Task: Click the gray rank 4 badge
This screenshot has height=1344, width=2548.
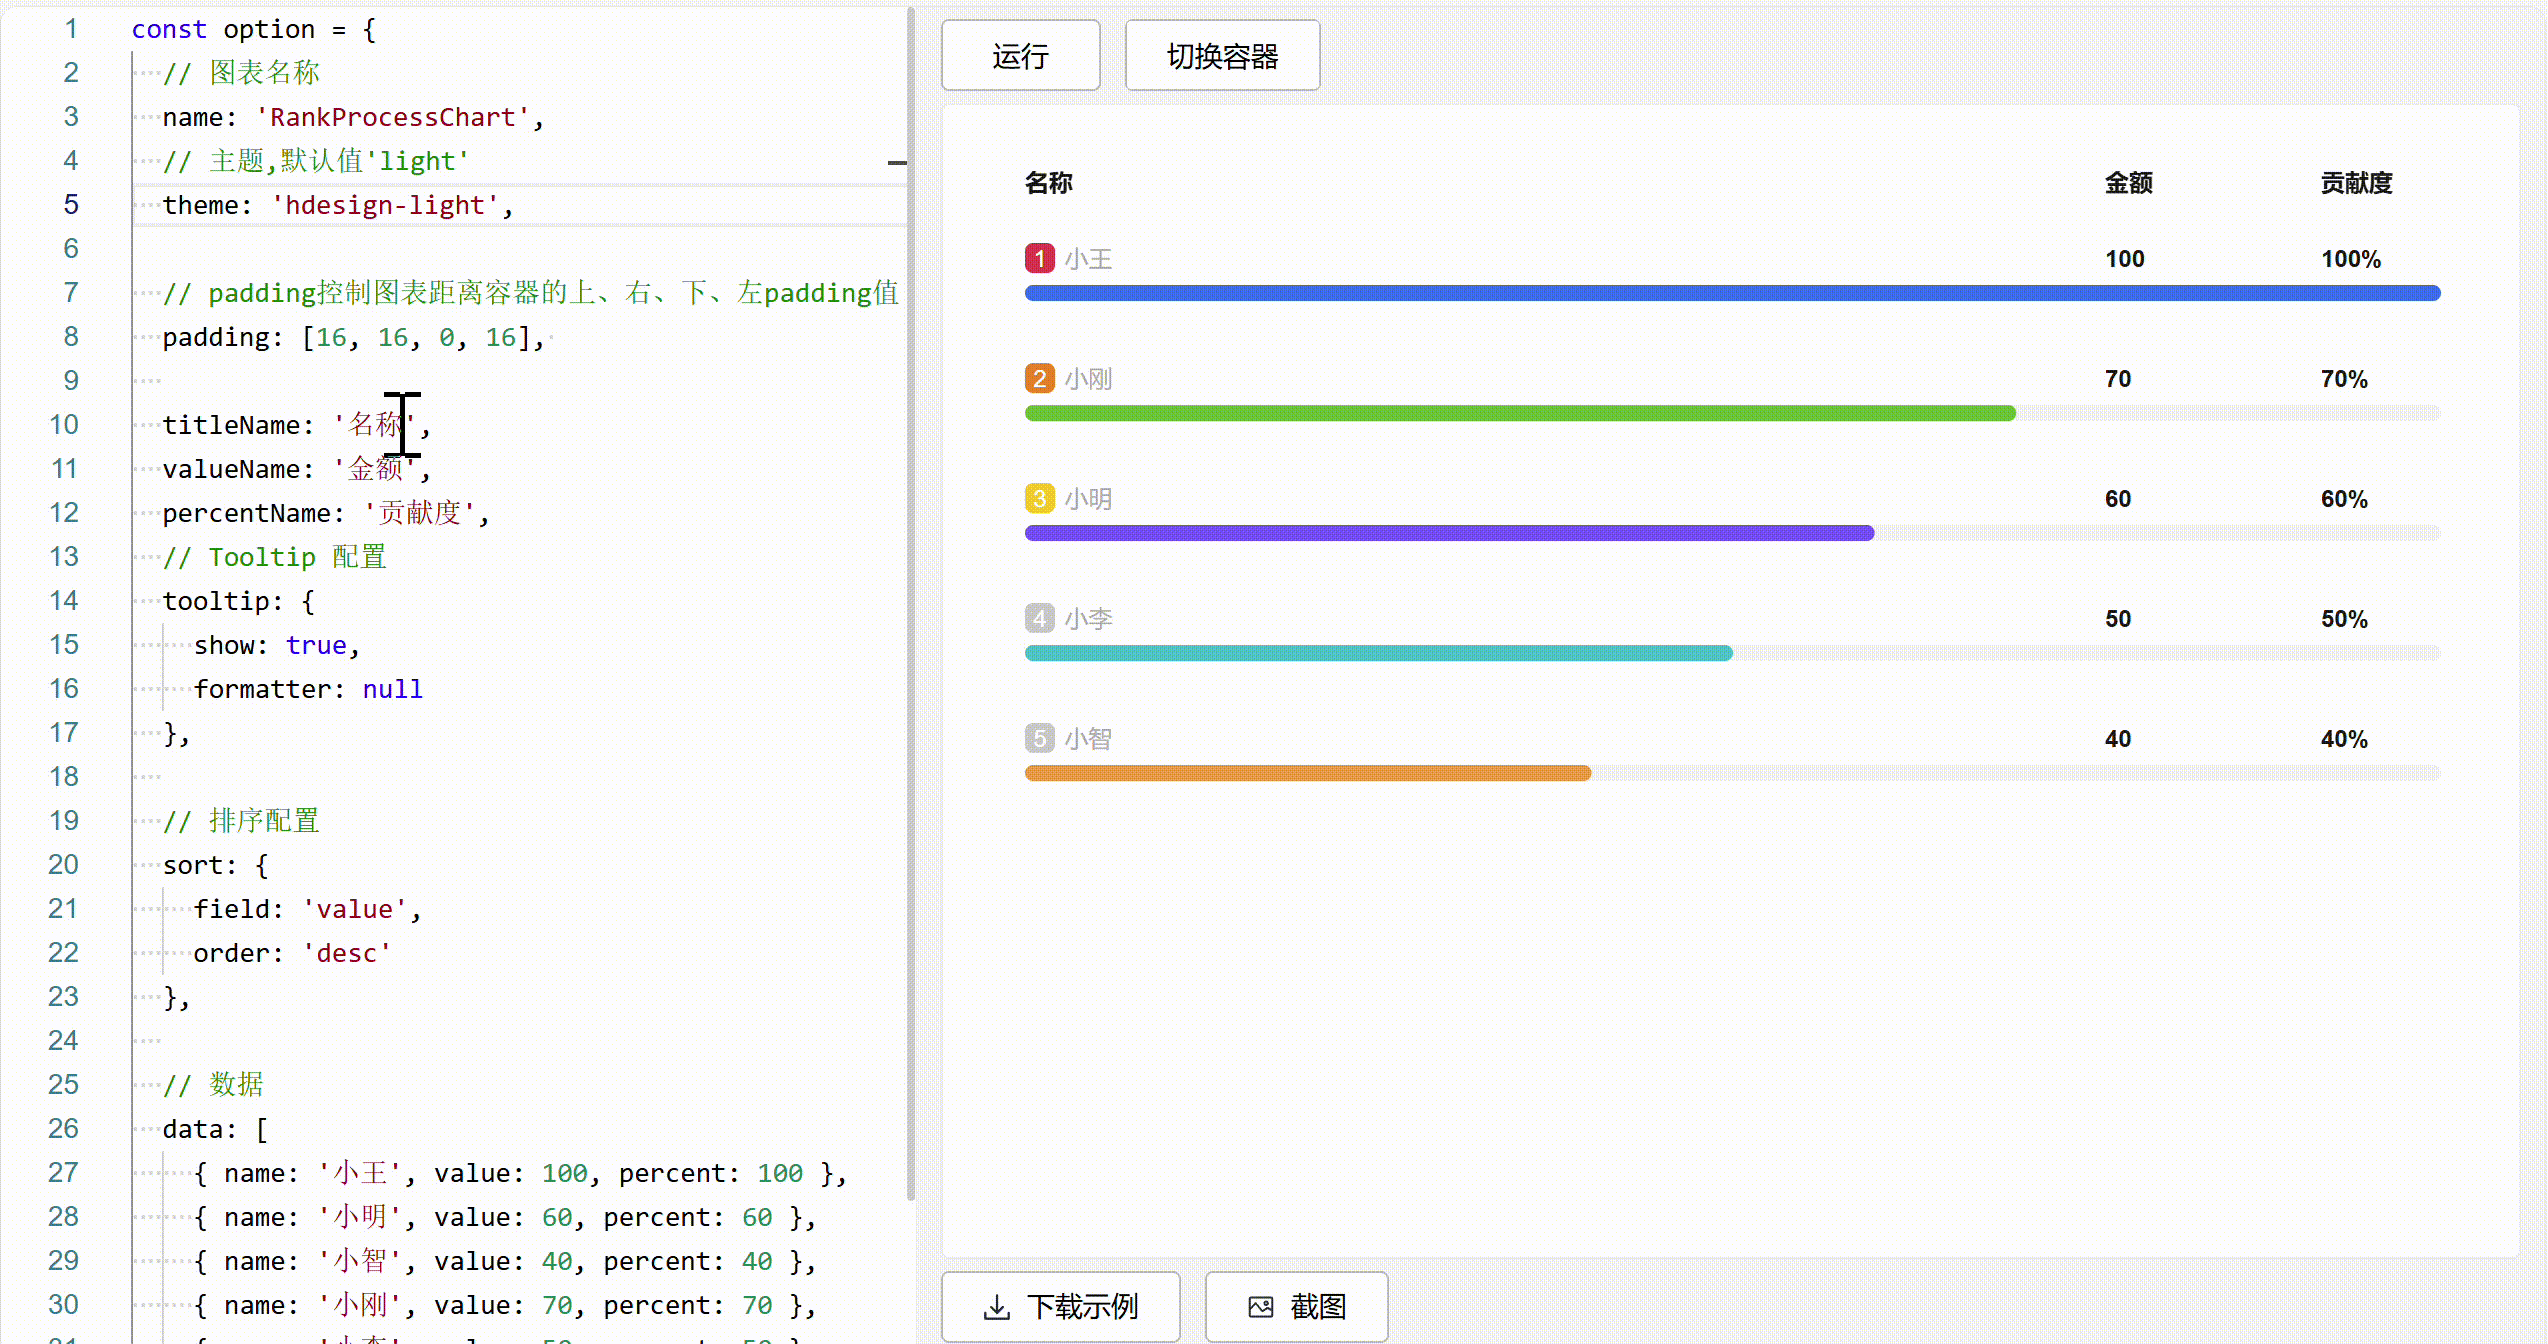Action: [1039, 619]
